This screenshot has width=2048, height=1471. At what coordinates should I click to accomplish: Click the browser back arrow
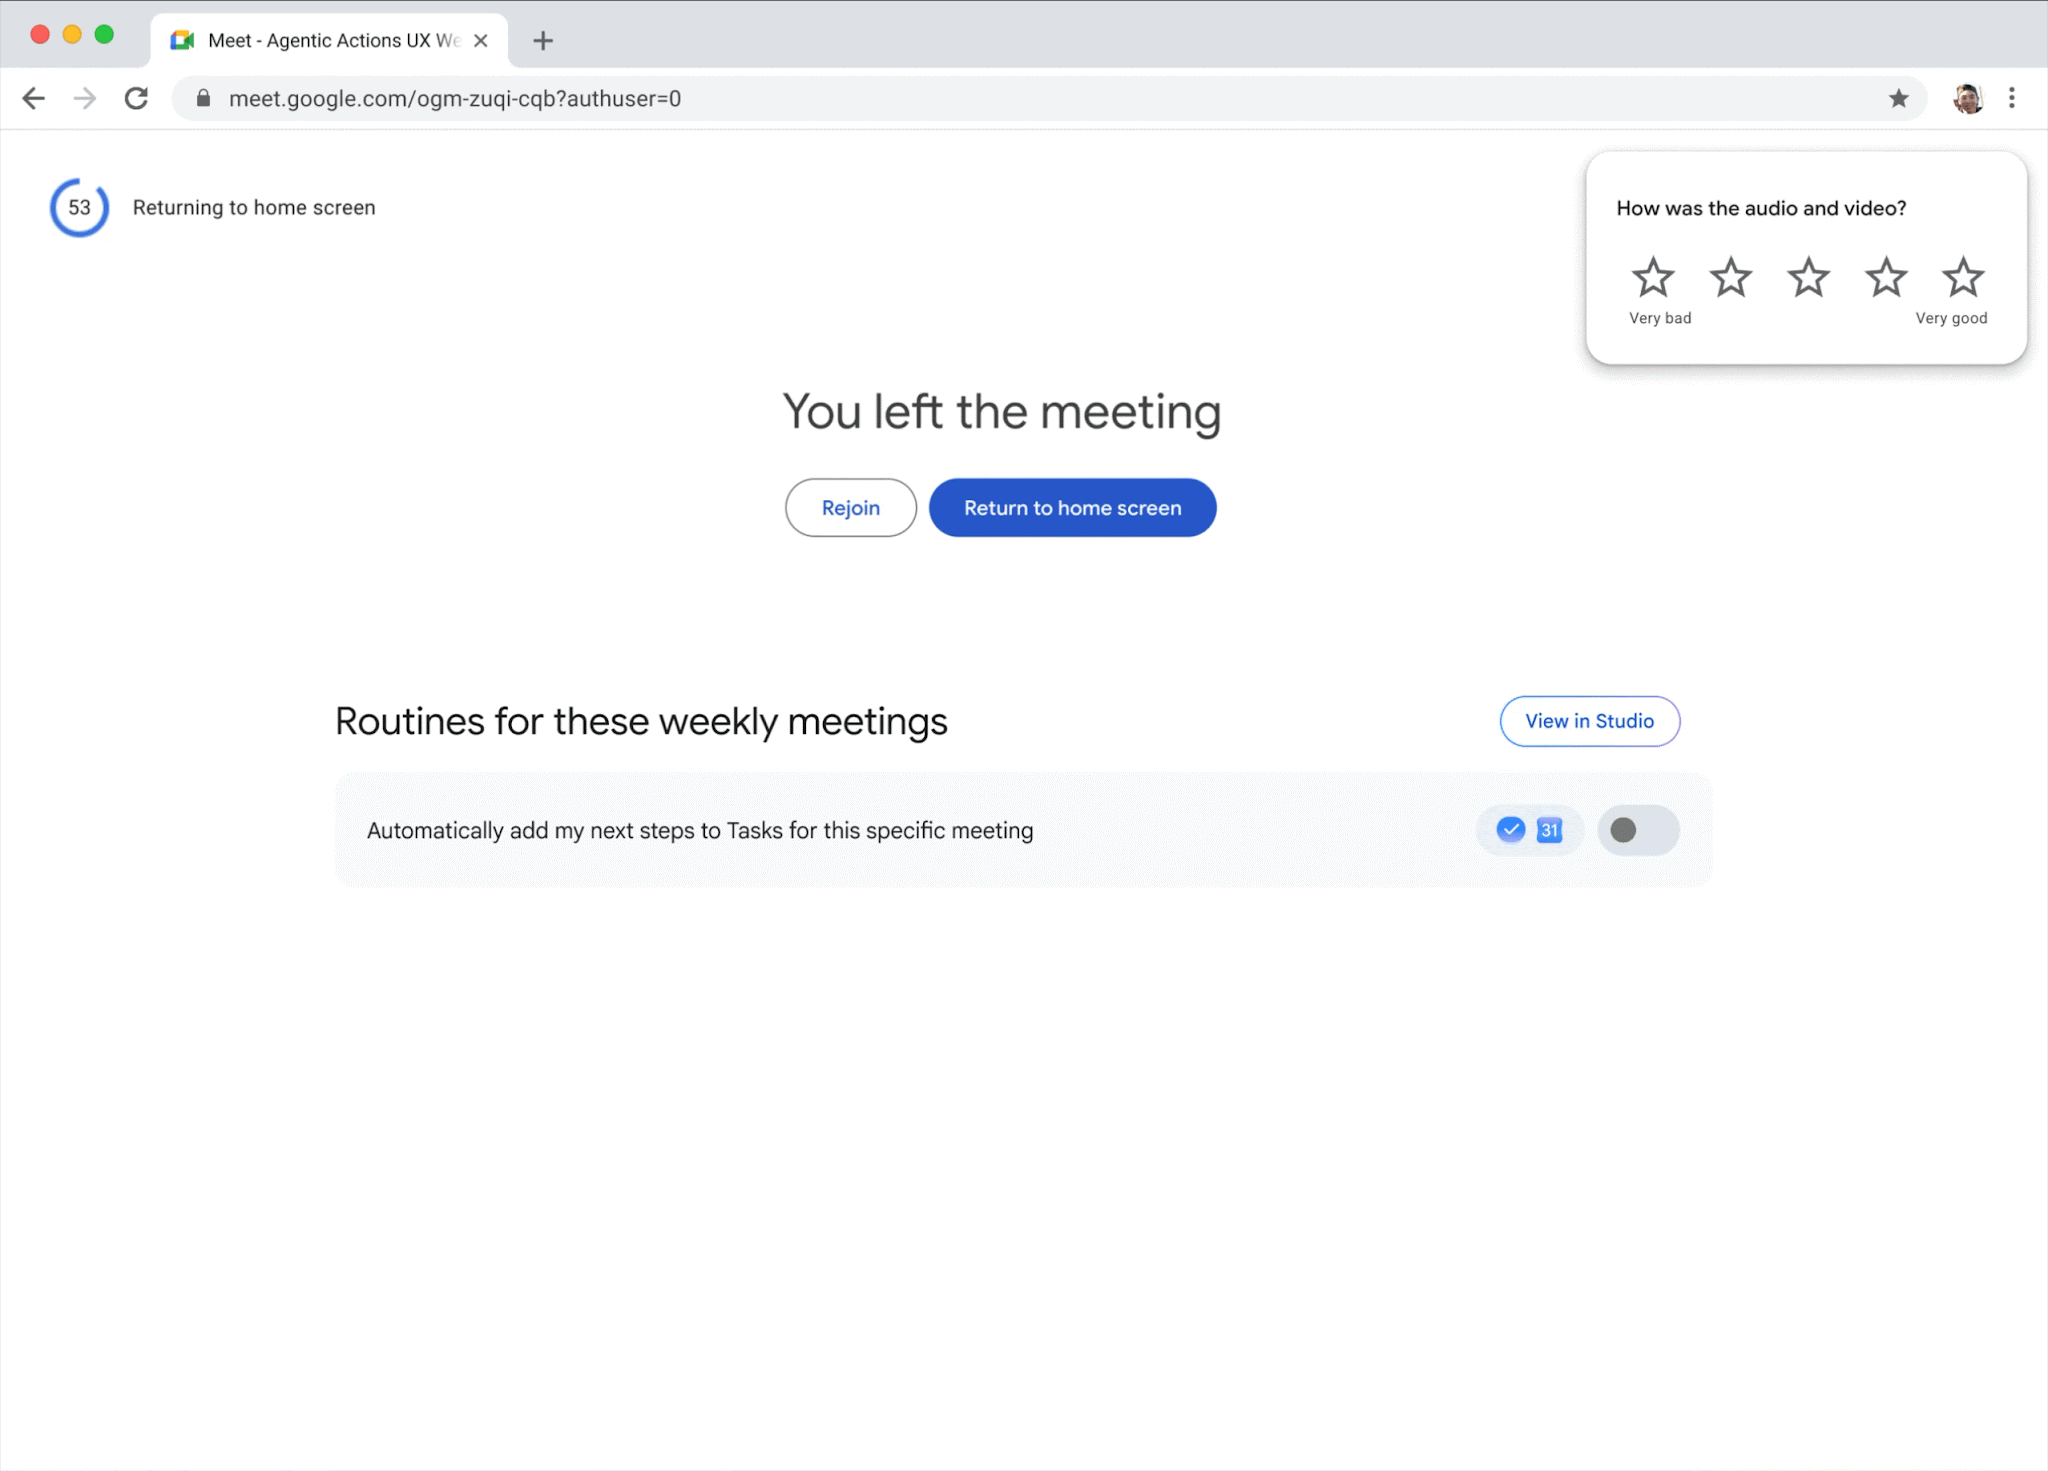click(34, 98)
